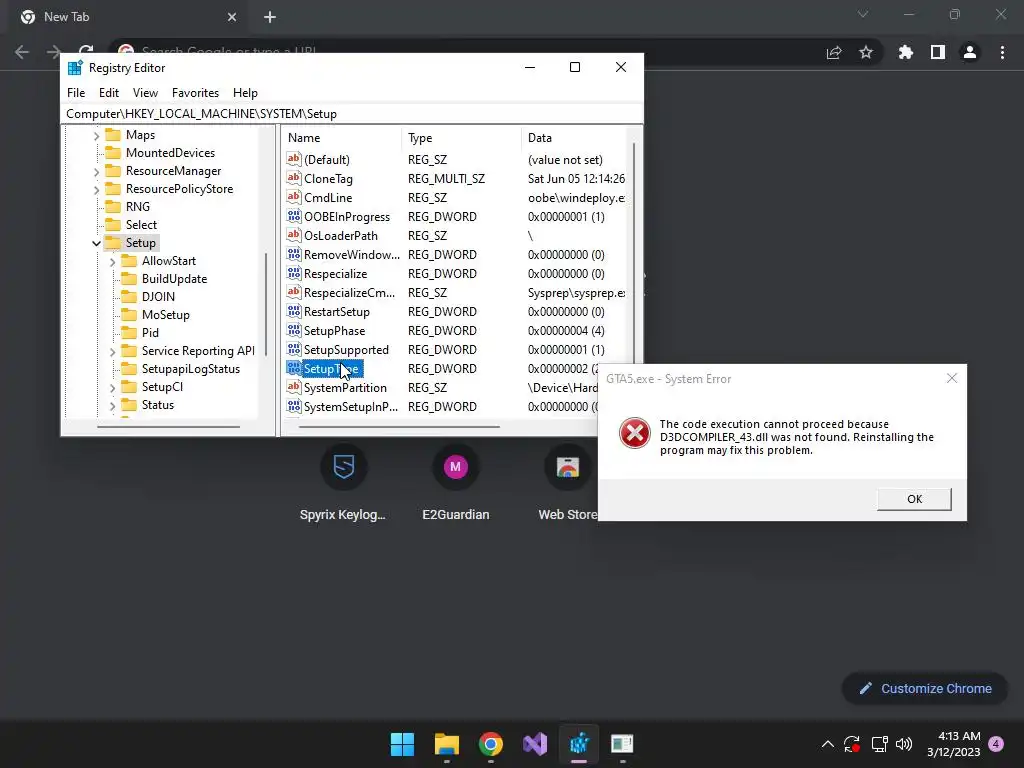Open a new Chrome tab with plus
This screenshot has width=1024, height=768.
tap(270, 17)
